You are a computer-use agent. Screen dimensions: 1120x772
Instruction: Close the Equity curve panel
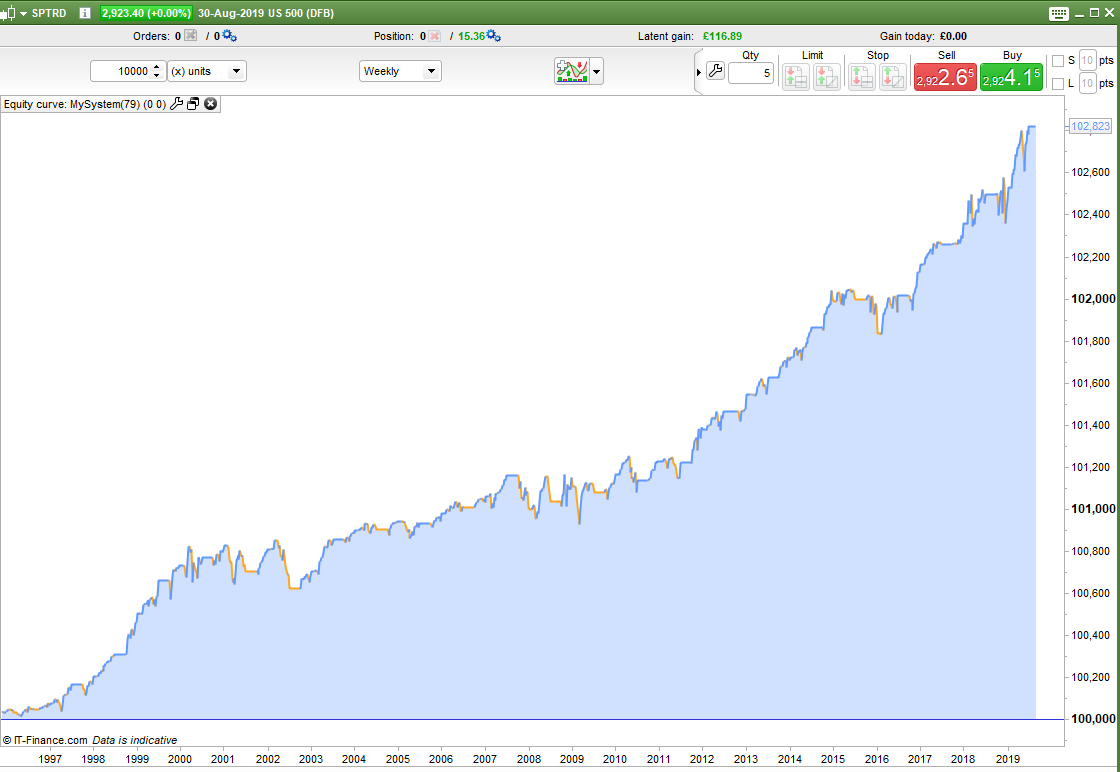[x=210, y=104]
